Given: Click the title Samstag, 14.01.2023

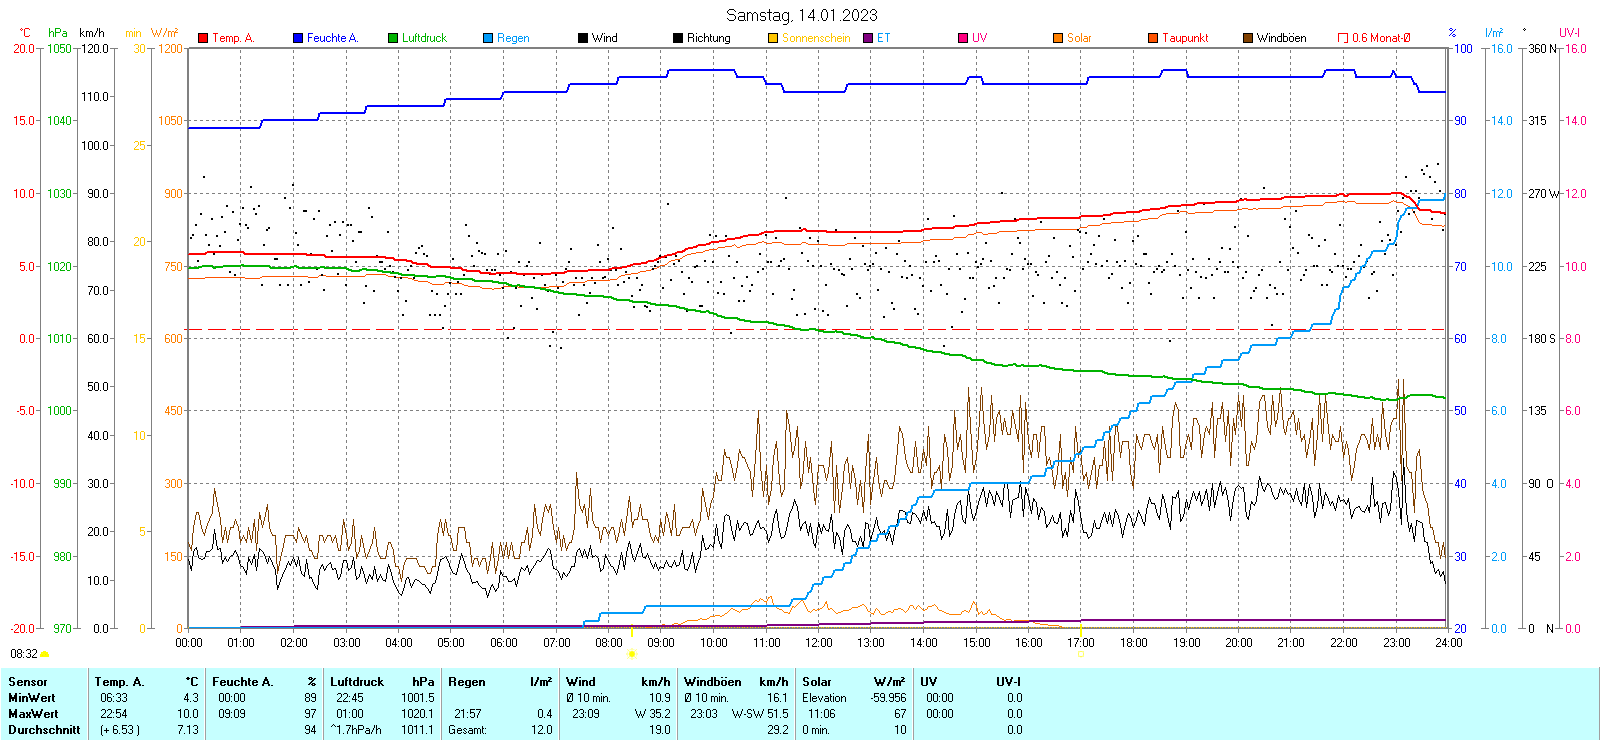Looking at the screenshot, I should pyautogui.click(x=801, y=15).
